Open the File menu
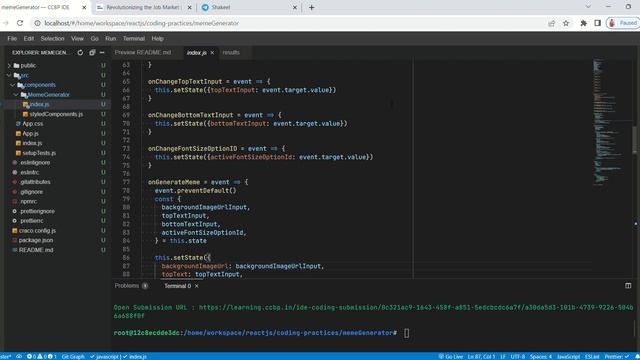Viewport: 640px width, 360px height. pos(12,39)
